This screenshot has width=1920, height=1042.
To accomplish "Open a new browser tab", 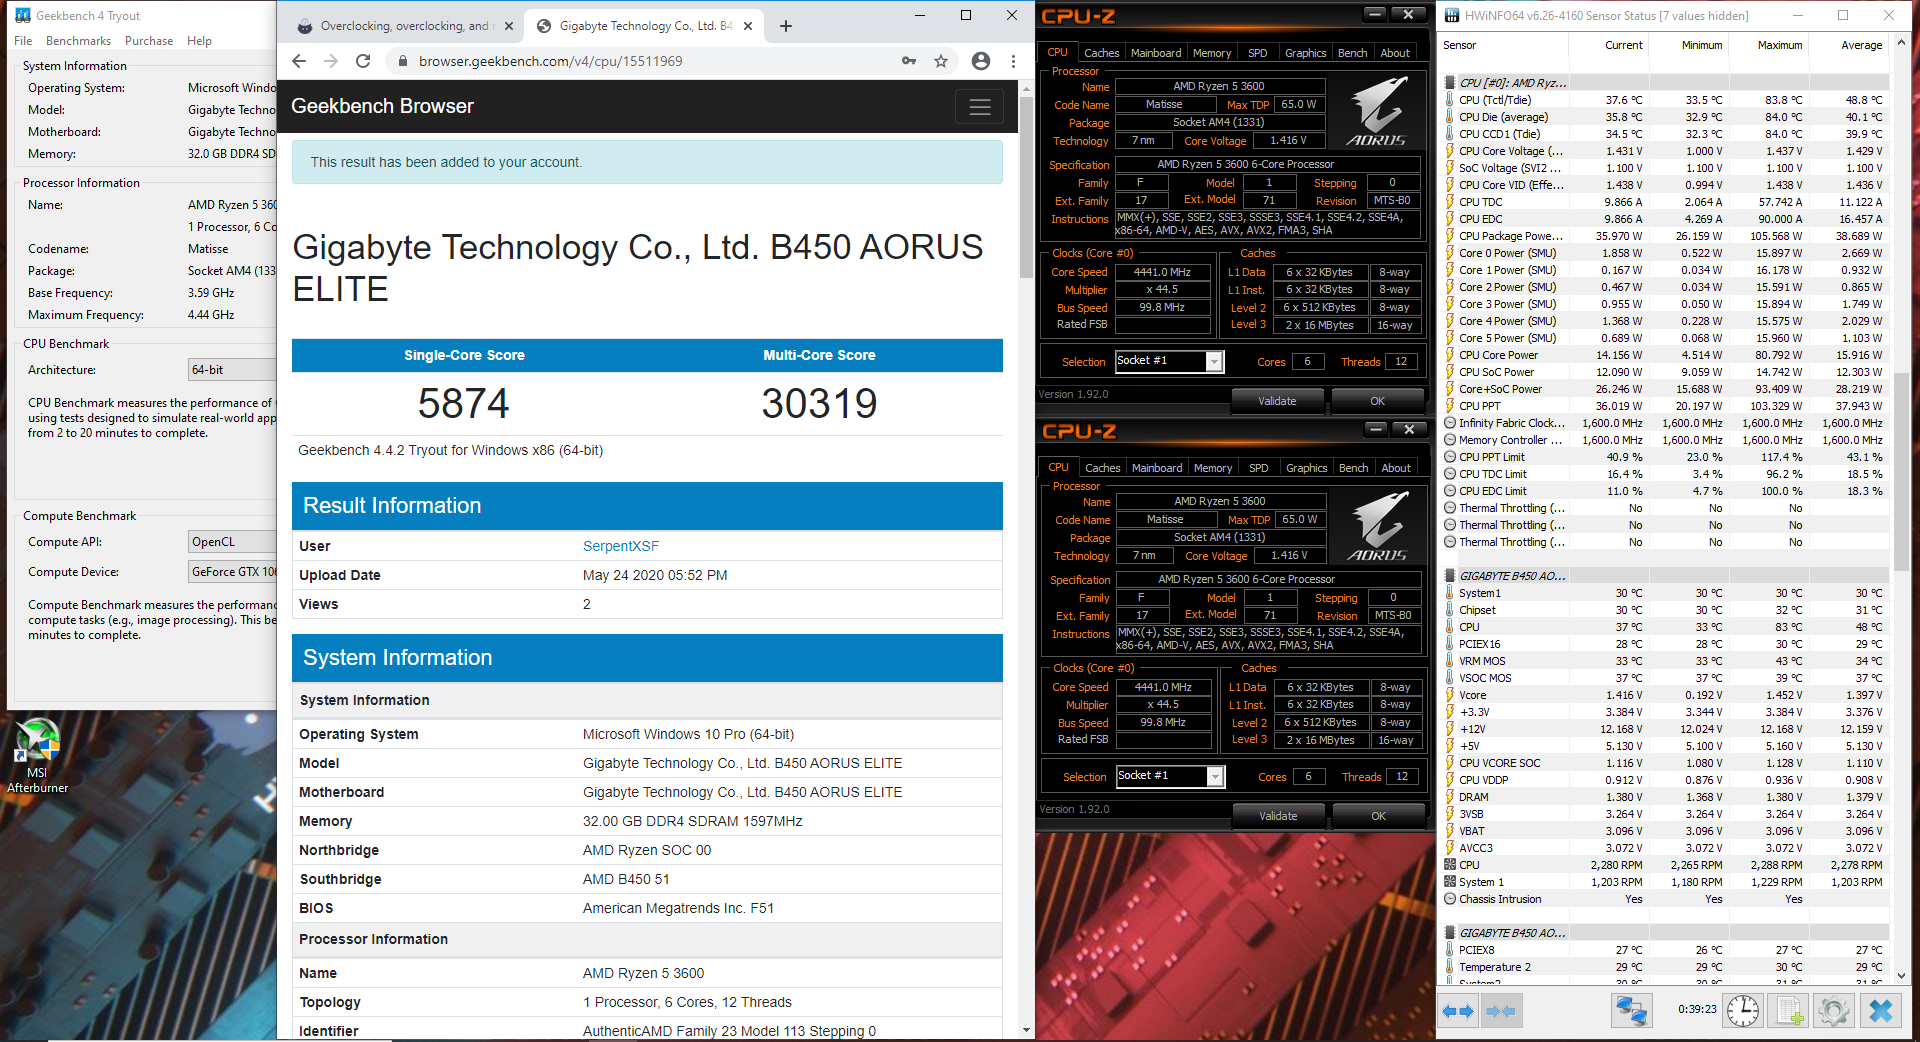I will point(786,26).
